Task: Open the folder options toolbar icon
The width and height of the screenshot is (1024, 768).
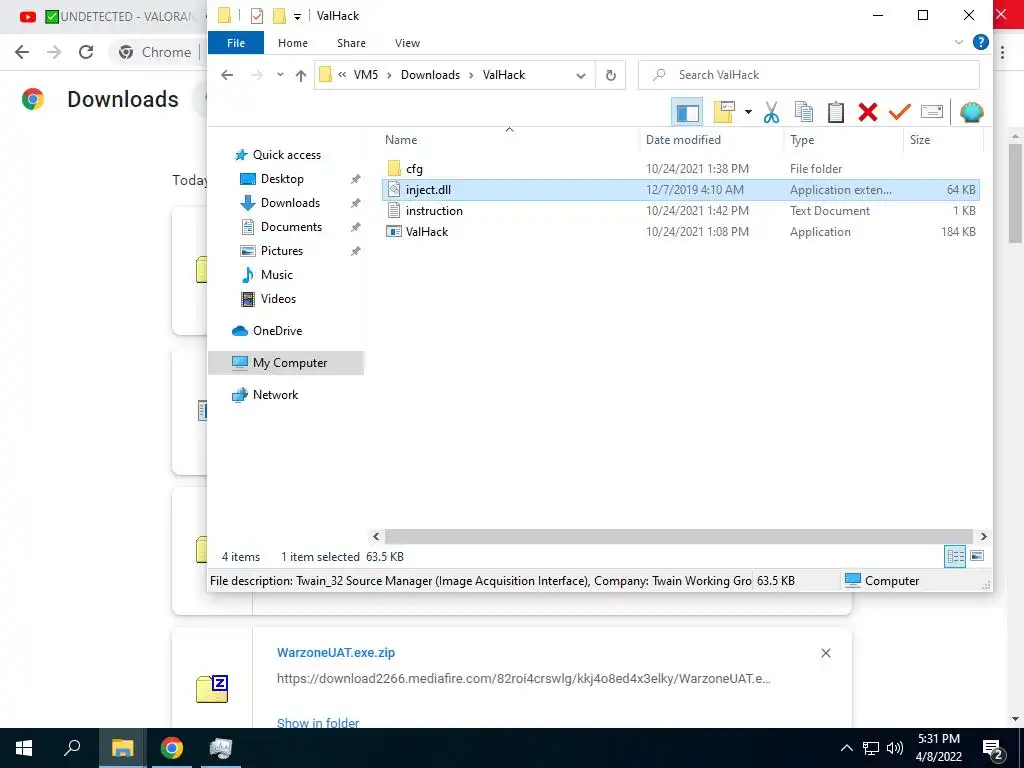Action: (724, 112)
